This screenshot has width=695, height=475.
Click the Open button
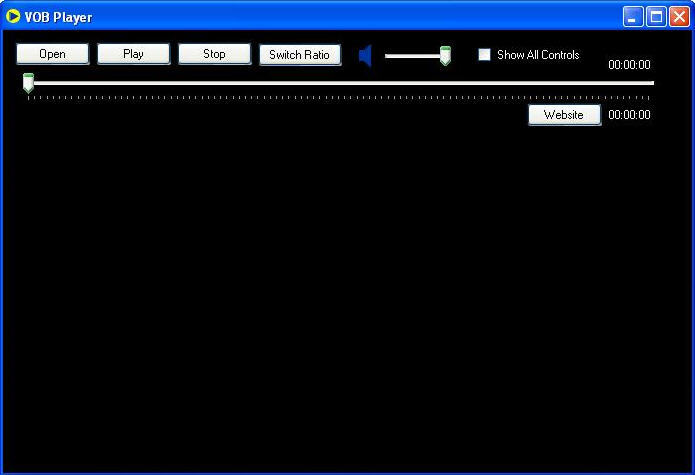(53, 54)
